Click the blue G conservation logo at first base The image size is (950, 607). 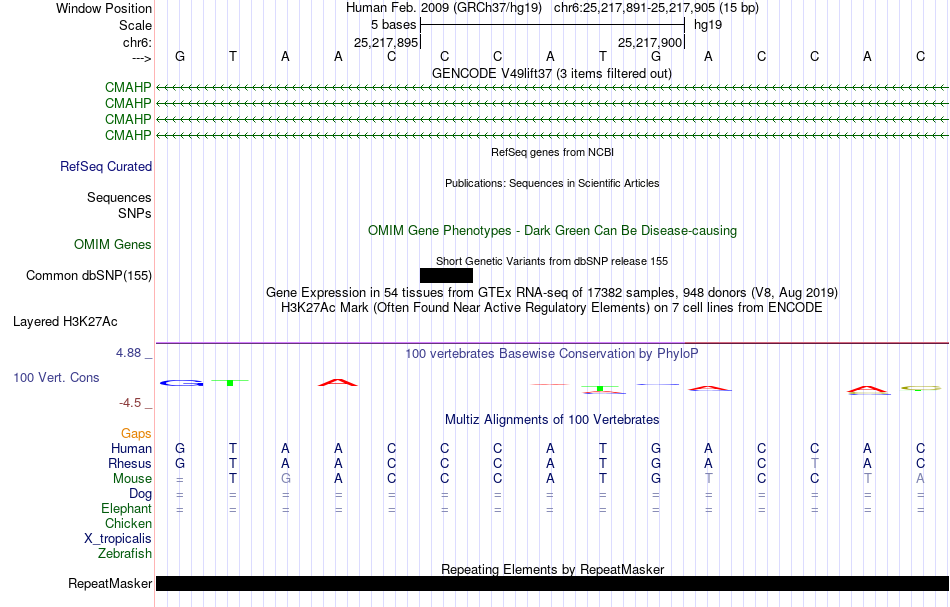point(181,383)
